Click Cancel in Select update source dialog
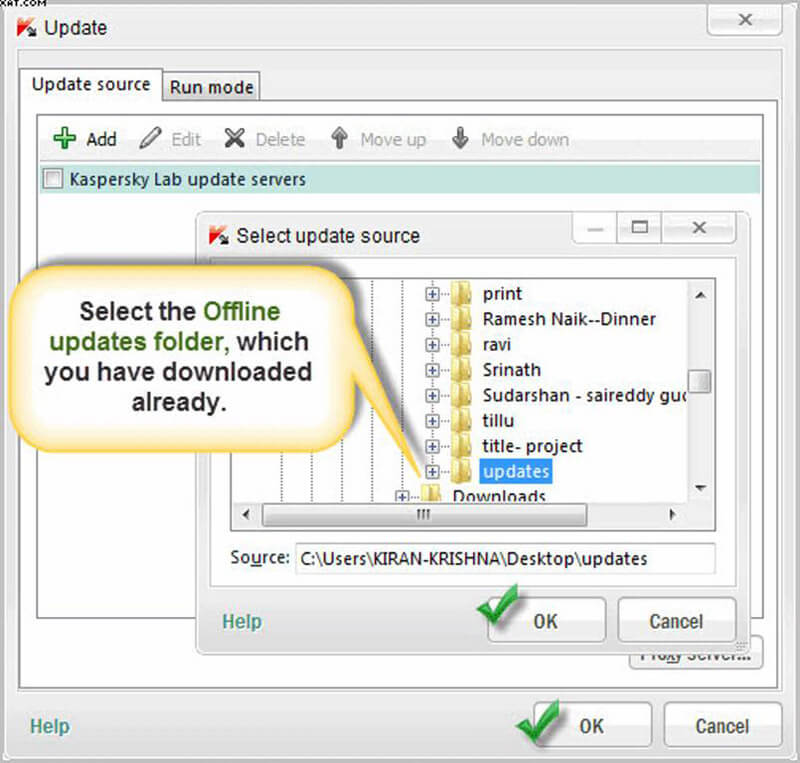 [677, 621]
